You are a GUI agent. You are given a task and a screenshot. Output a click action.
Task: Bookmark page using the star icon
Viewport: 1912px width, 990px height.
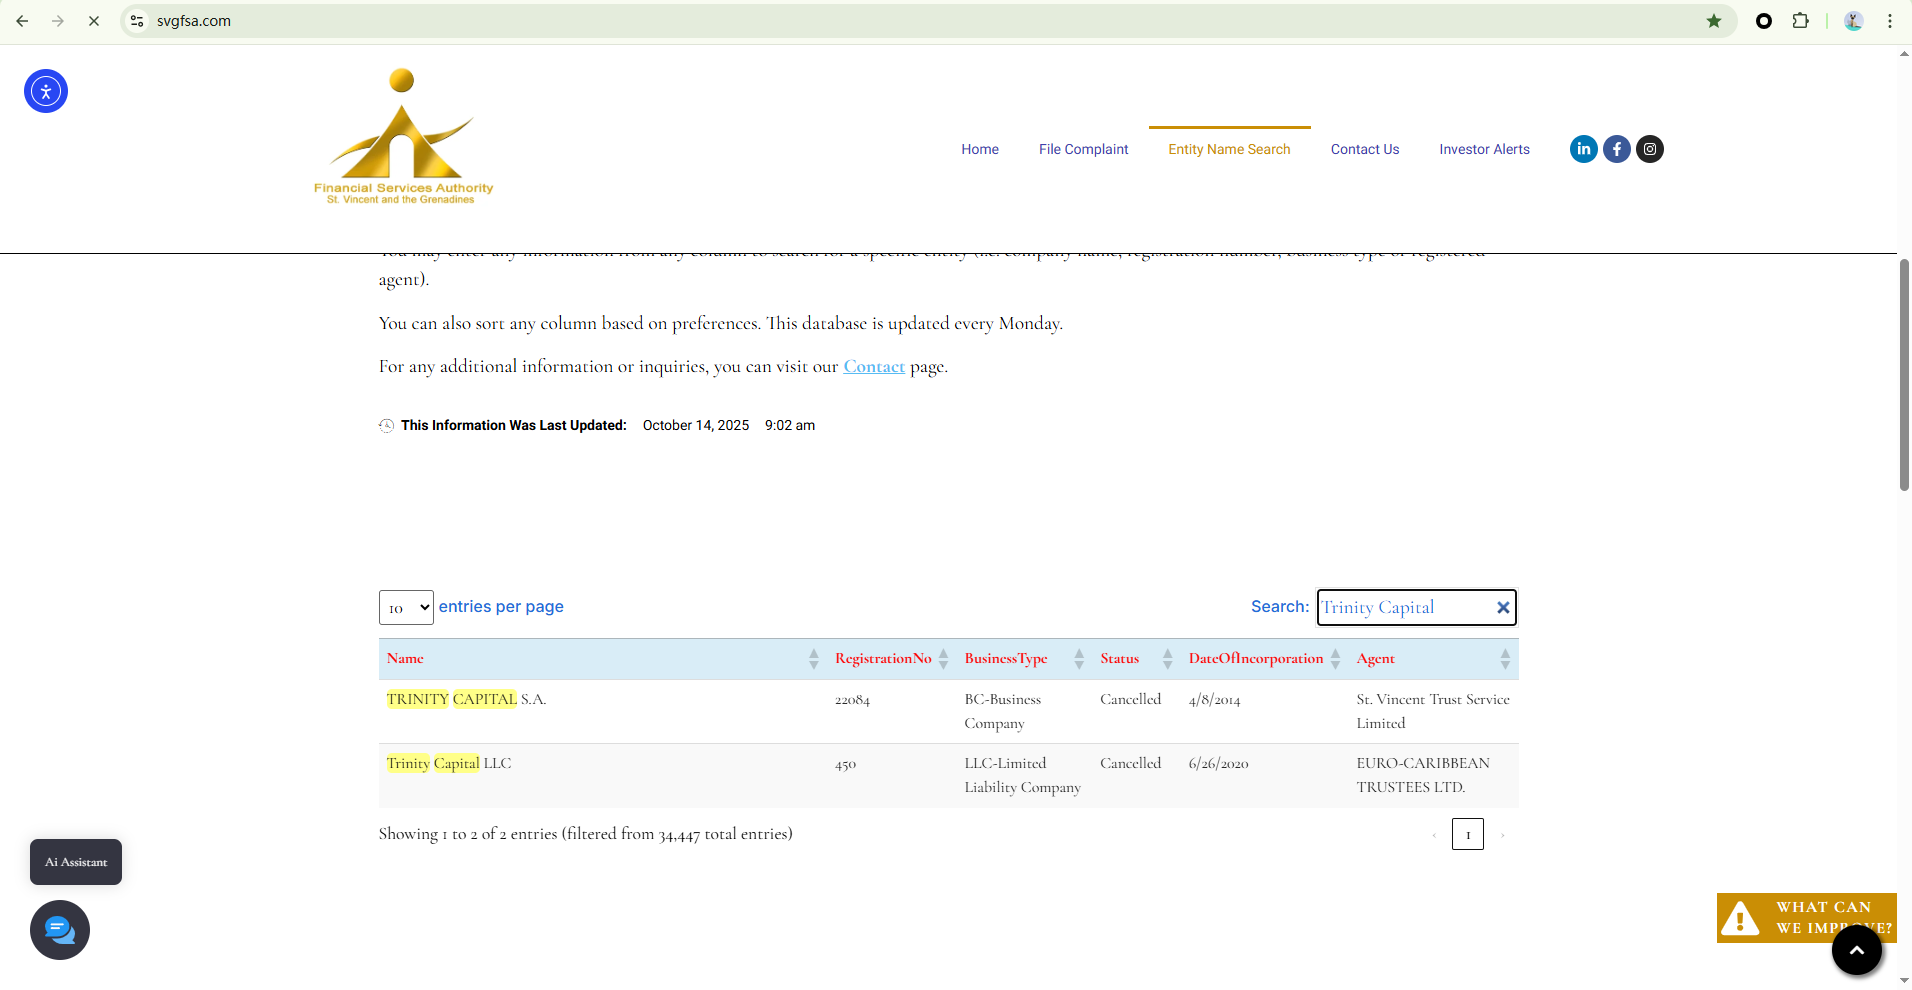coord(1714,21)
